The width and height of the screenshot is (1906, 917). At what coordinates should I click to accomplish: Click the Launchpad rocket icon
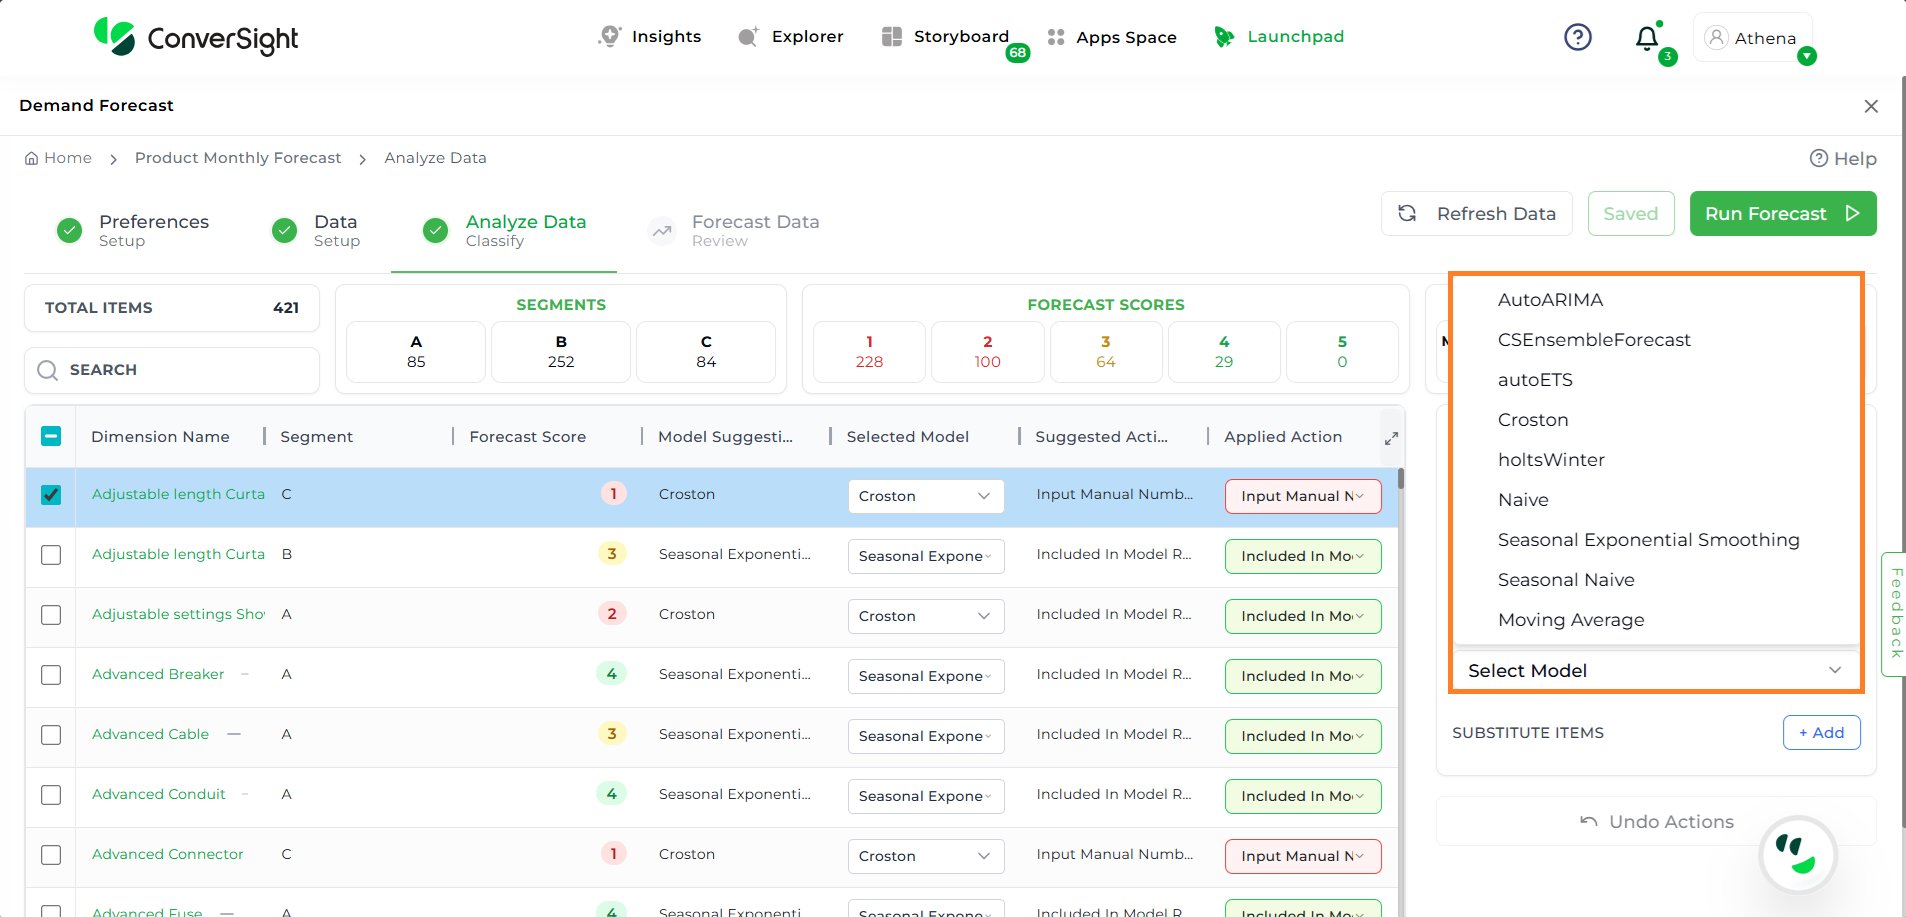[1223, 37]
